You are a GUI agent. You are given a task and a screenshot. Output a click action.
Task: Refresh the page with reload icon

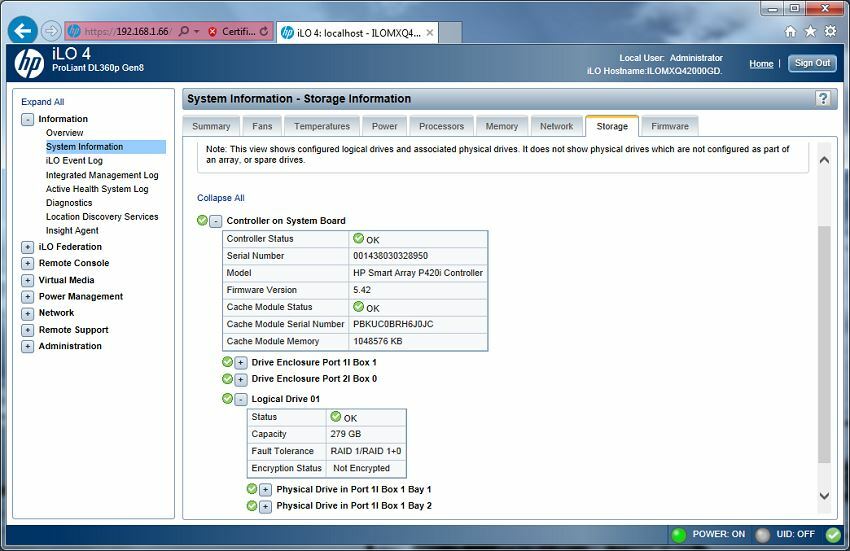(x=264, y=31)
